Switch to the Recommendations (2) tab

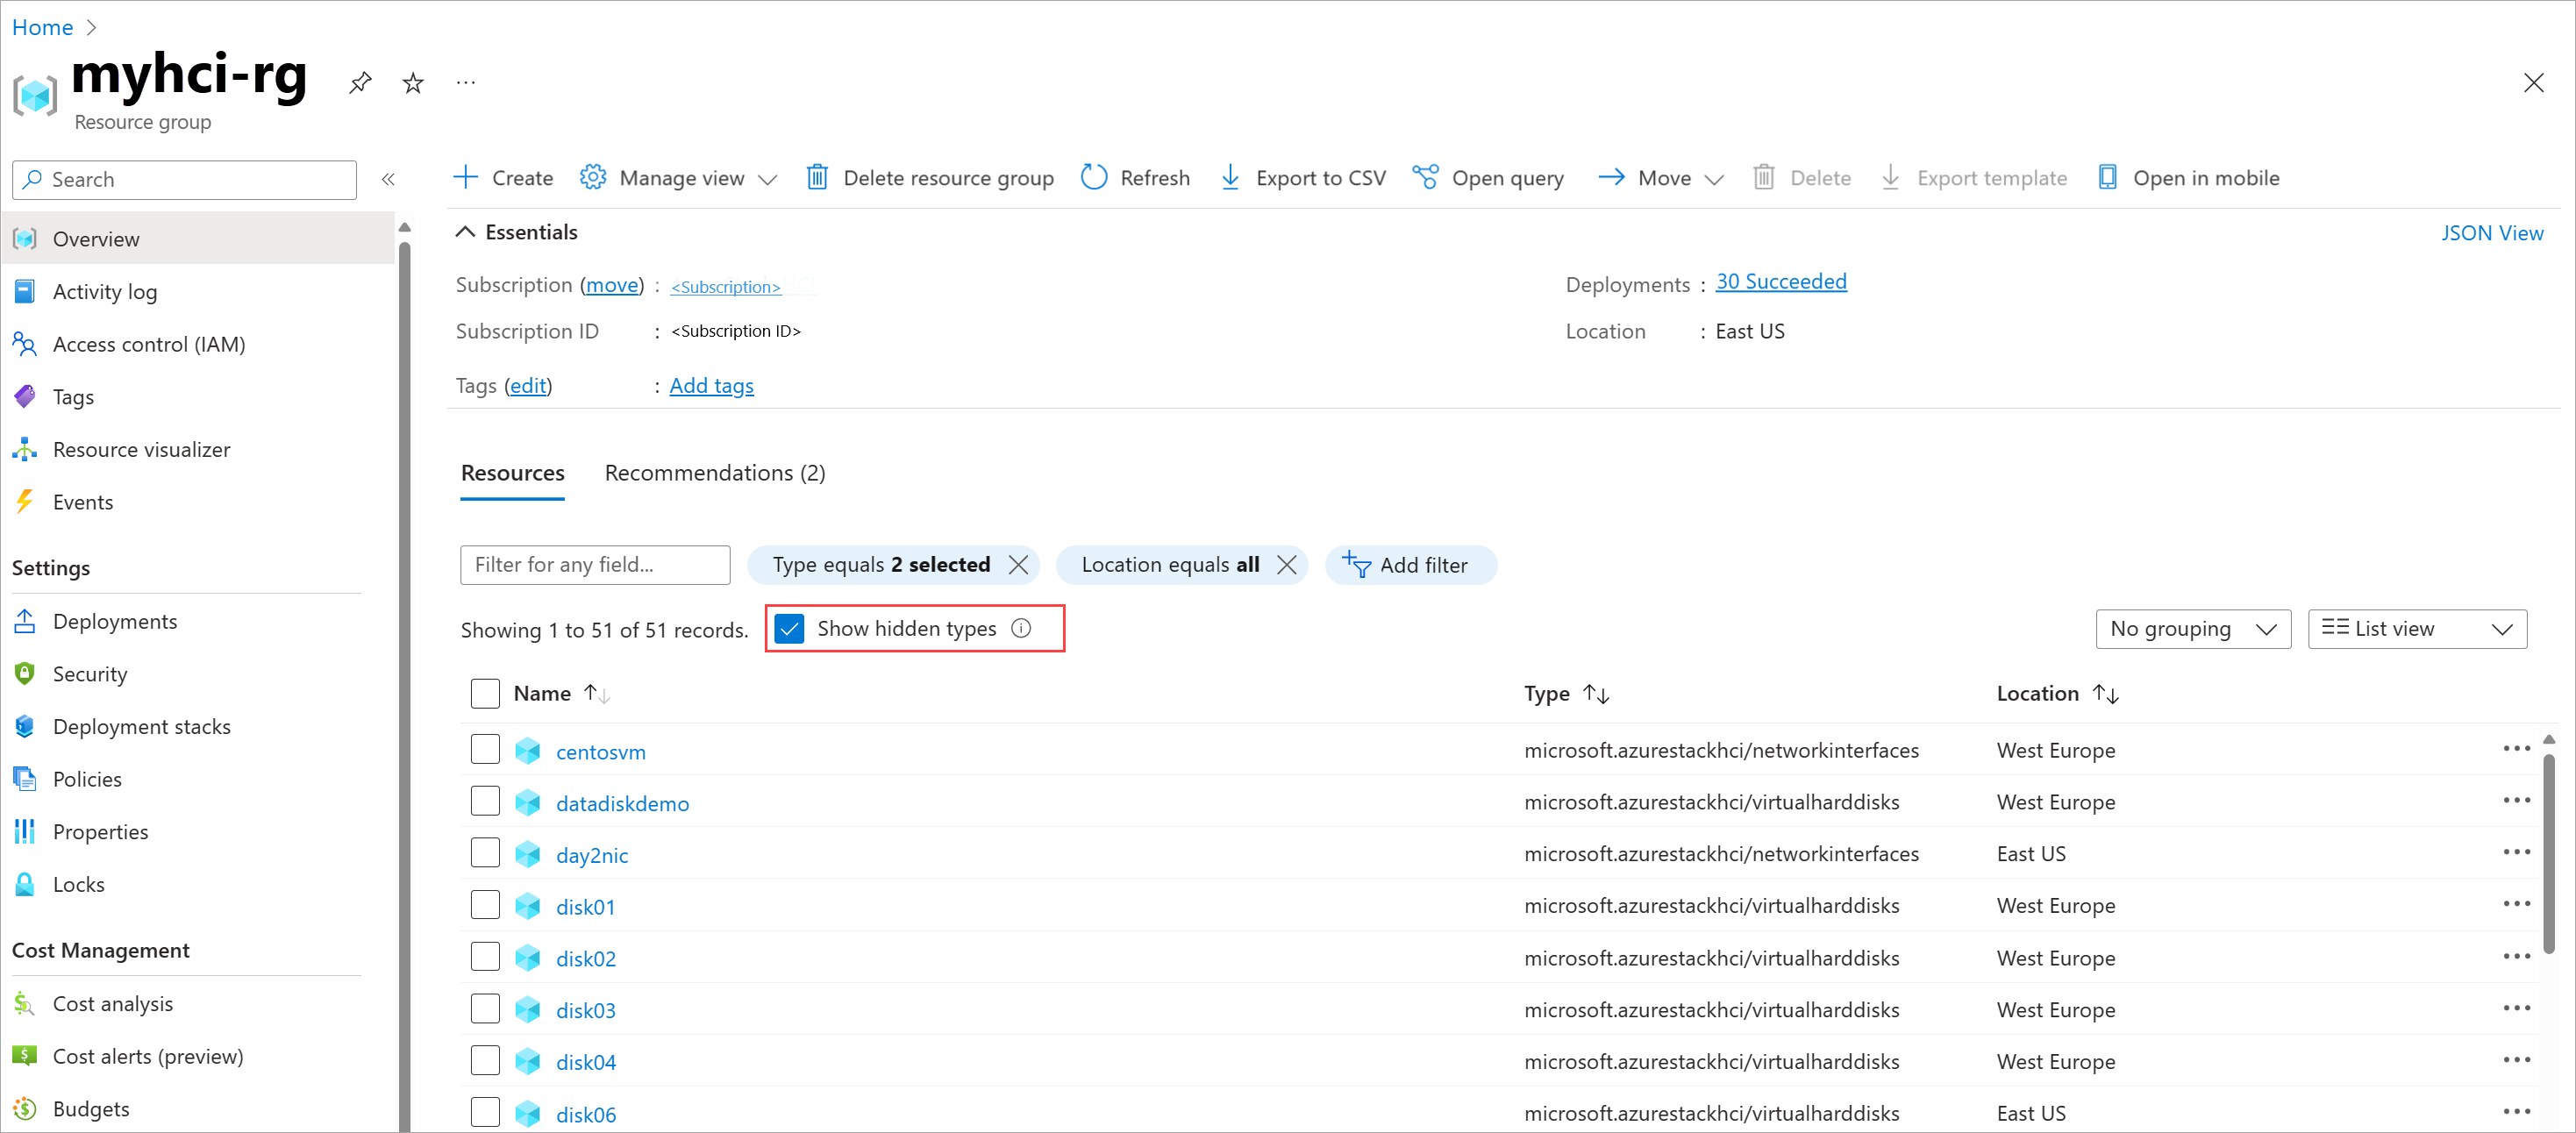click(x=715, y=473)
